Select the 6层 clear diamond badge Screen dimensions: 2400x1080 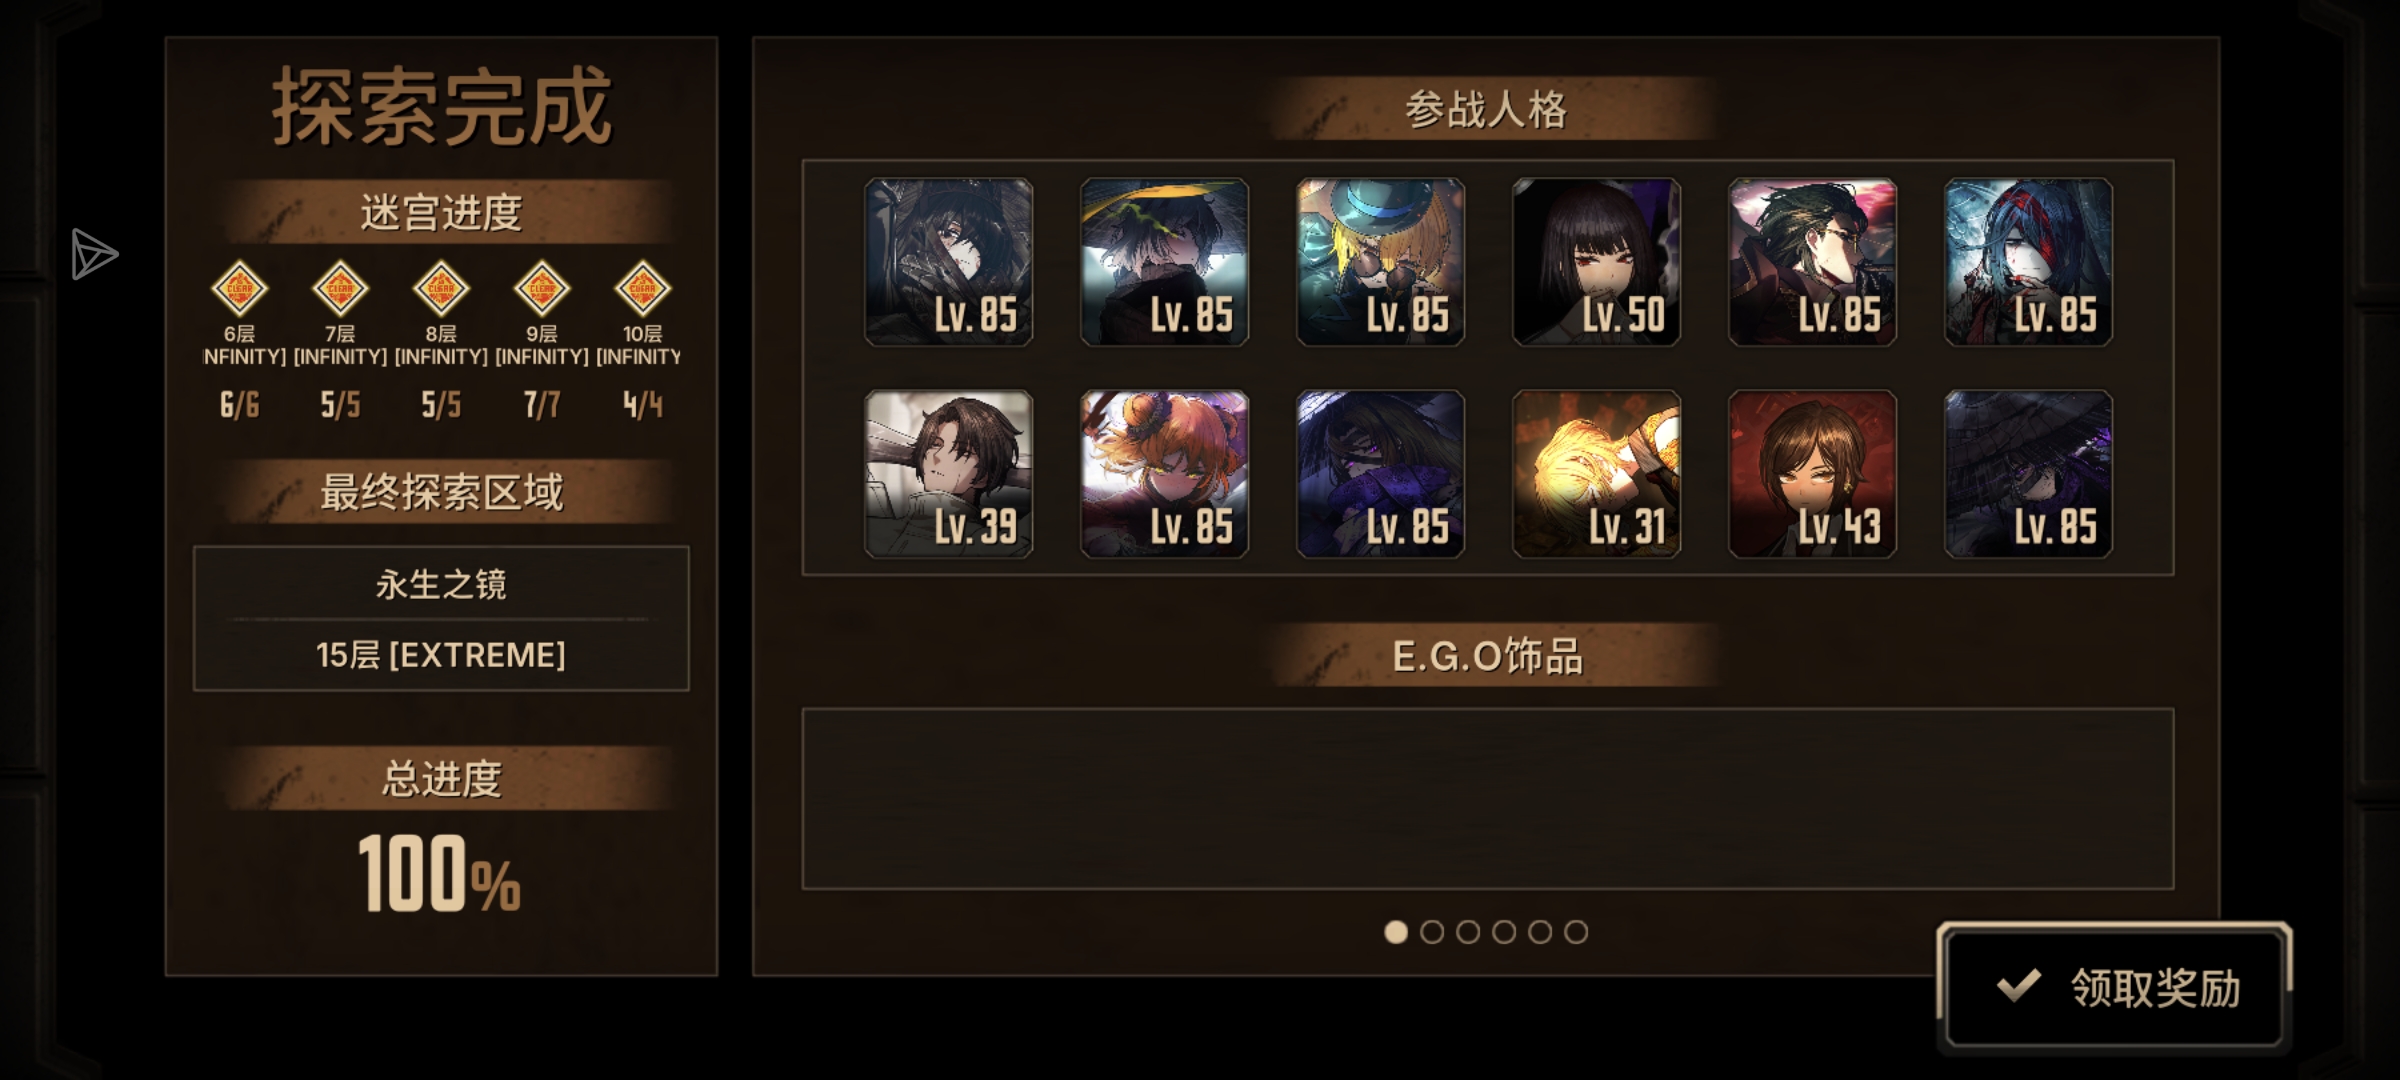(240, 289)
